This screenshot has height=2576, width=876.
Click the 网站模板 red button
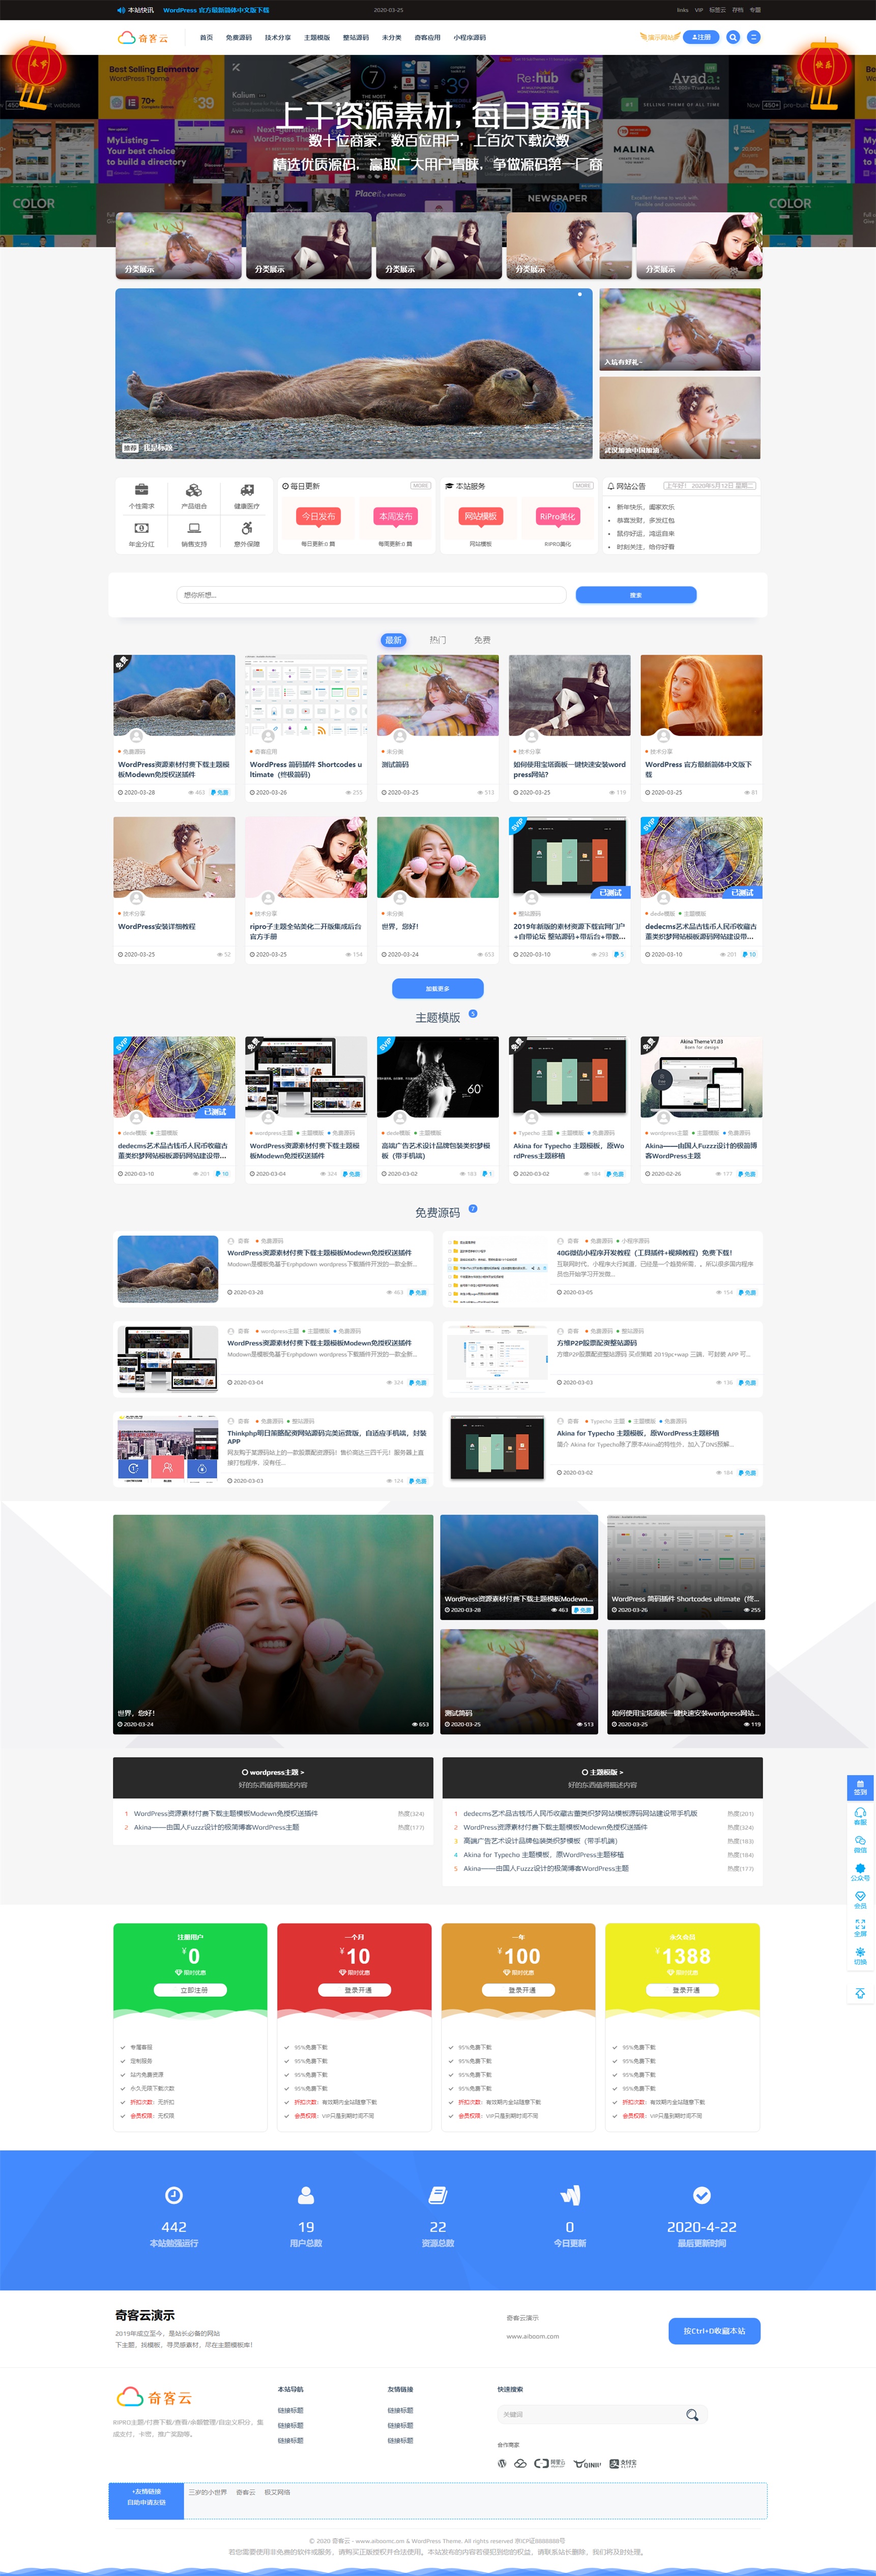tap(481, 516)
